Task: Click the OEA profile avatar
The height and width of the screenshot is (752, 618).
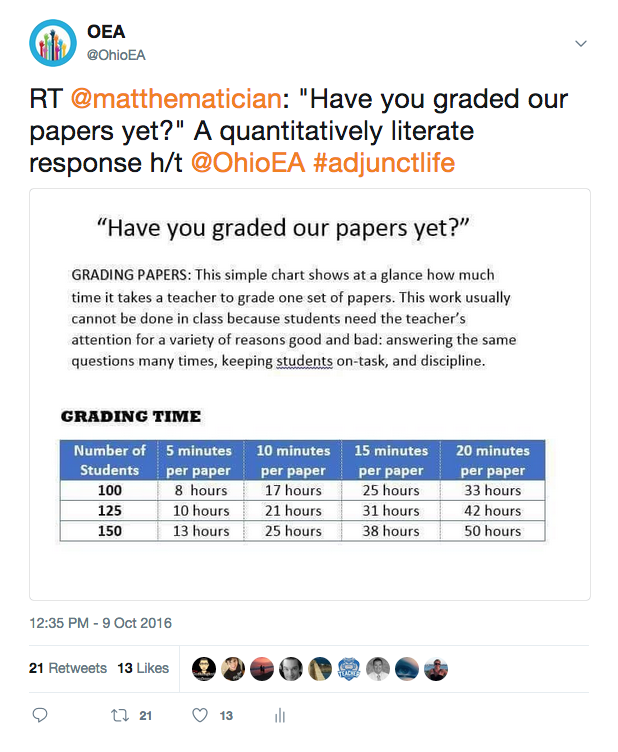Action: pos(53,43)
